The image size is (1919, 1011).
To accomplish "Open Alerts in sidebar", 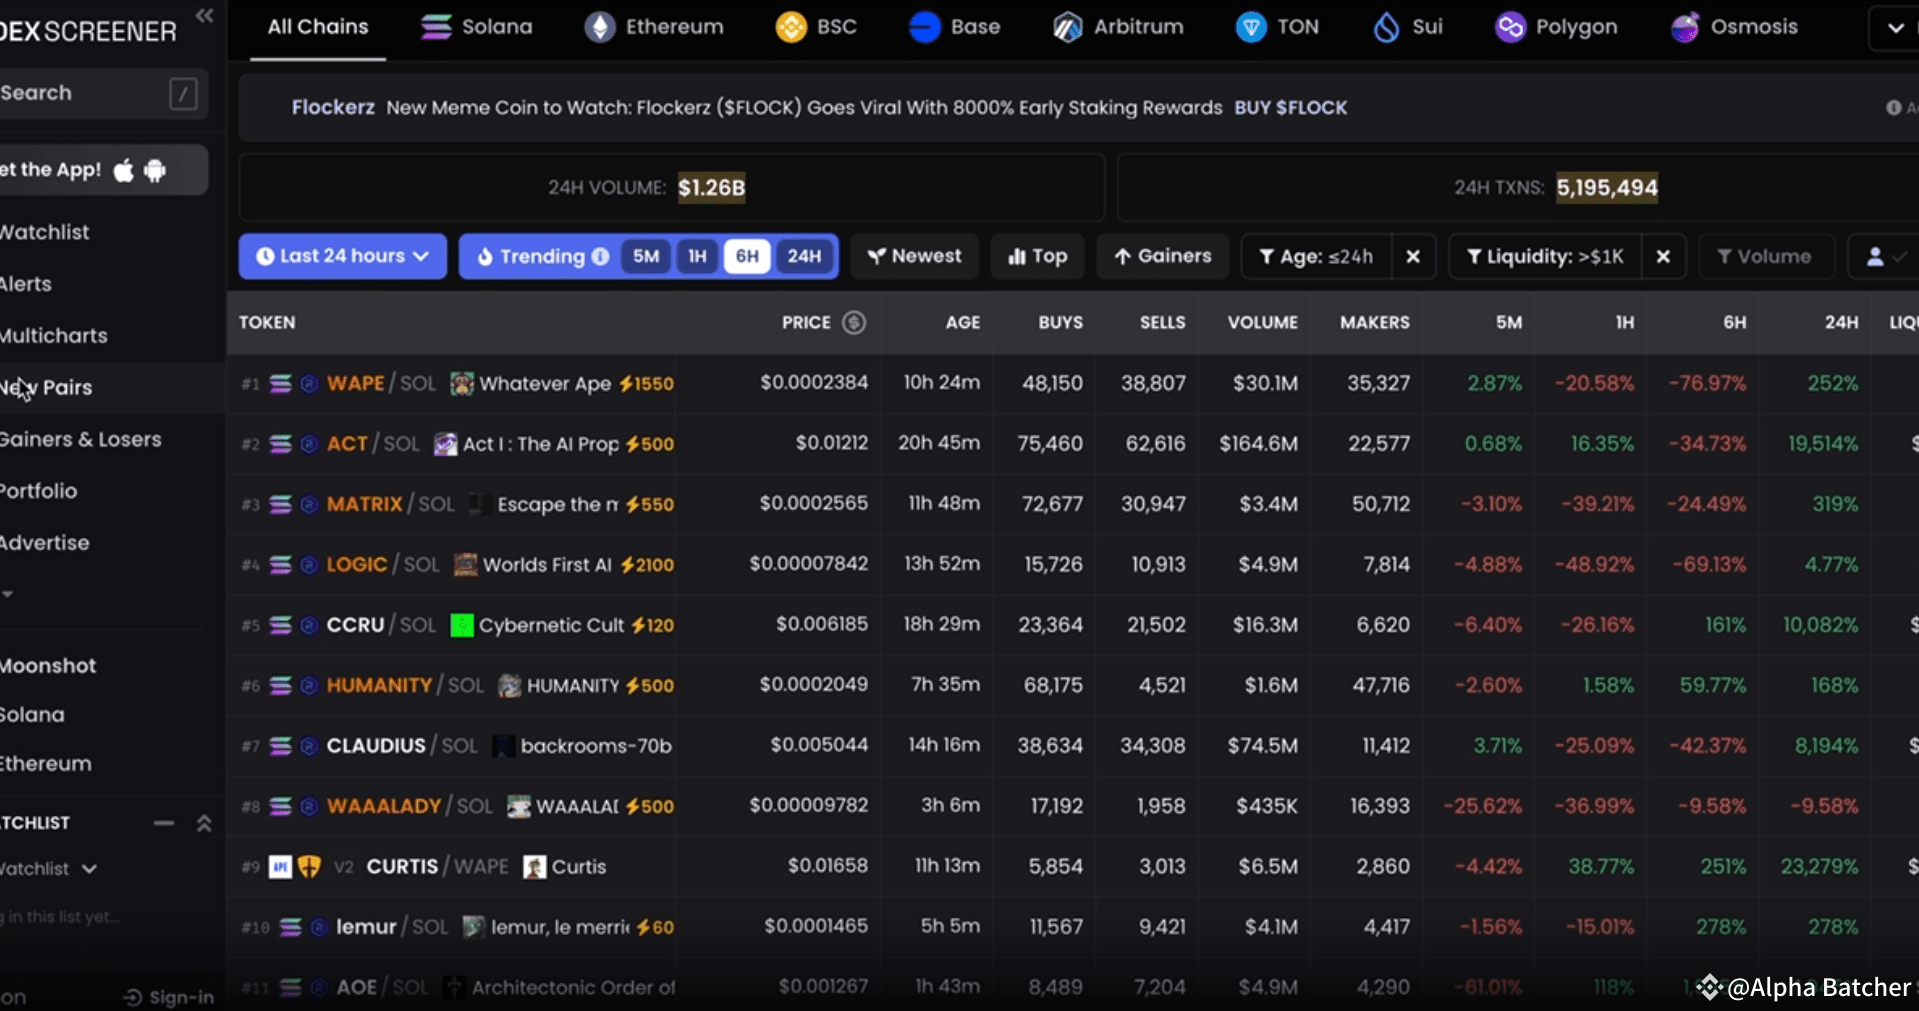I will 26,284.
